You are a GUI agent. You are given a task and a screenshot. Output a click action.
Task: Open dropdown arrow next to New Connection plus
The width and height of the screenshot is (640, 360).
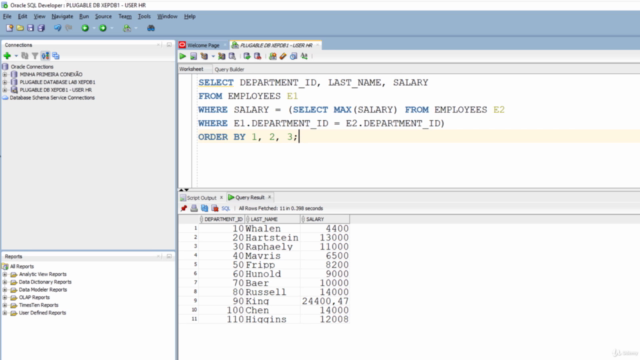pyautogui.click(x=16, y=56)
